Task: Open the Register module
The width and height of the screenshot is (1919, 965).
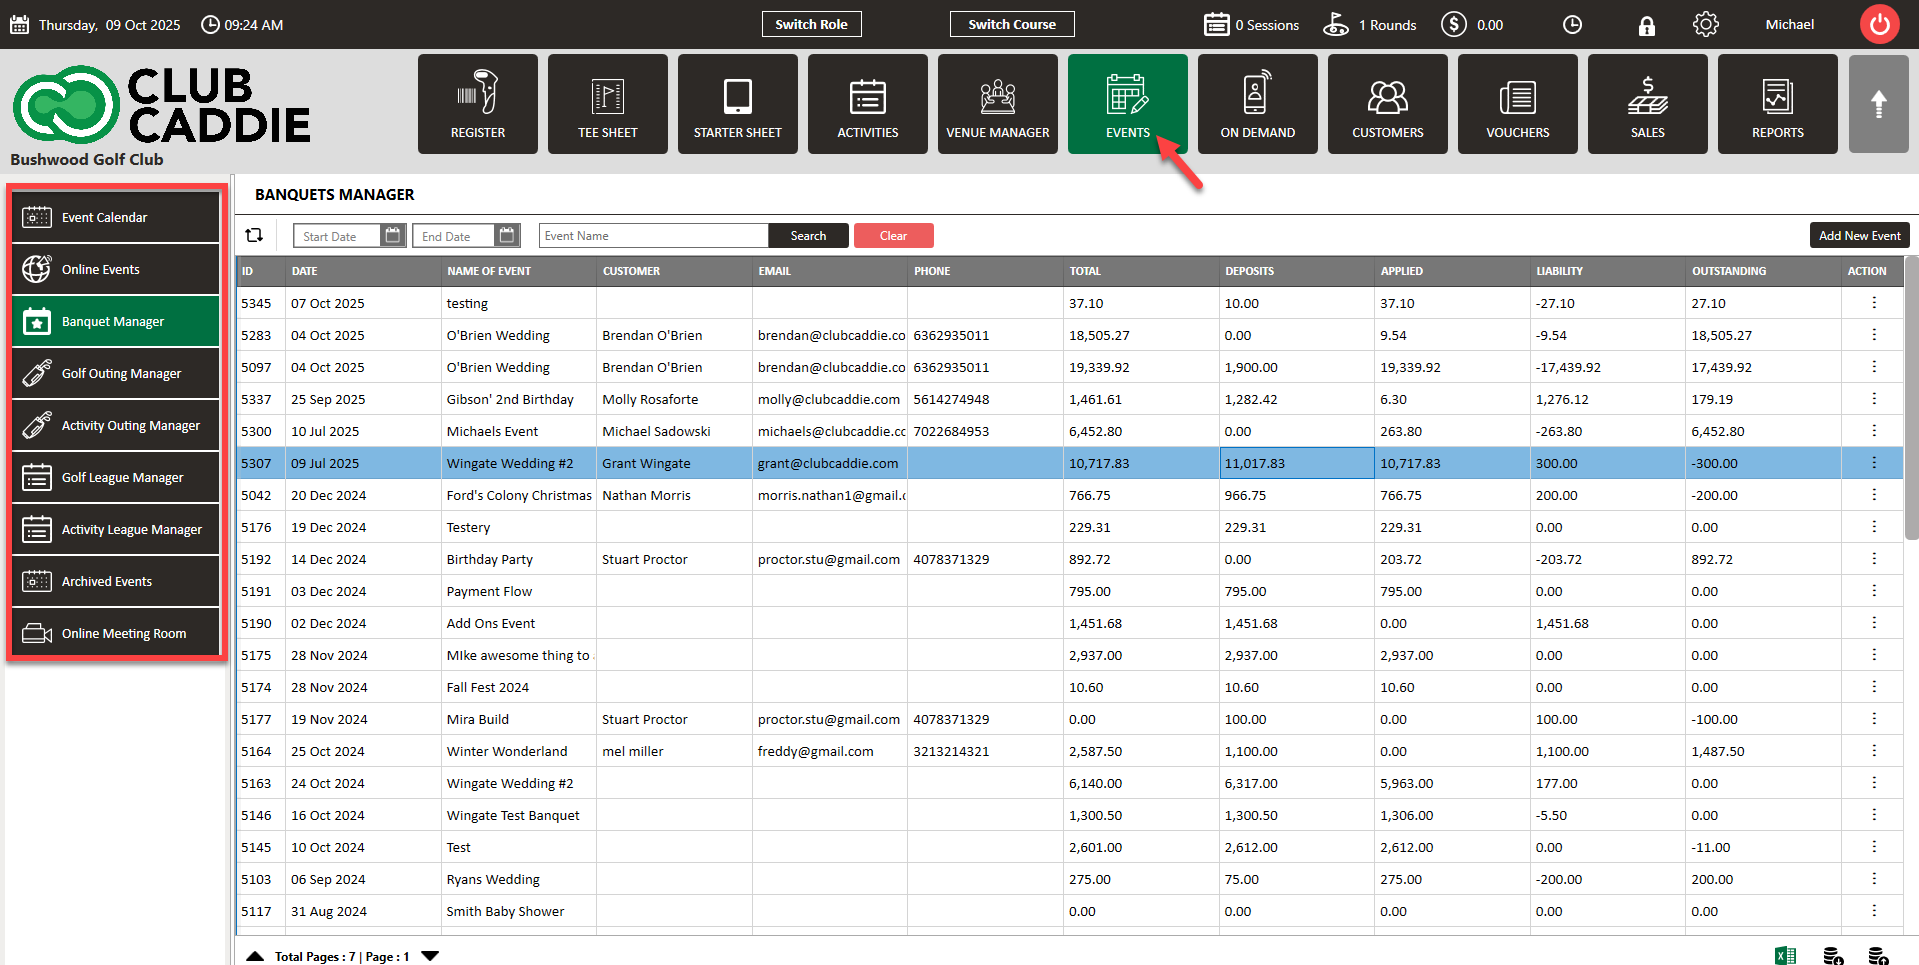Action: click(x=477, y=104)
